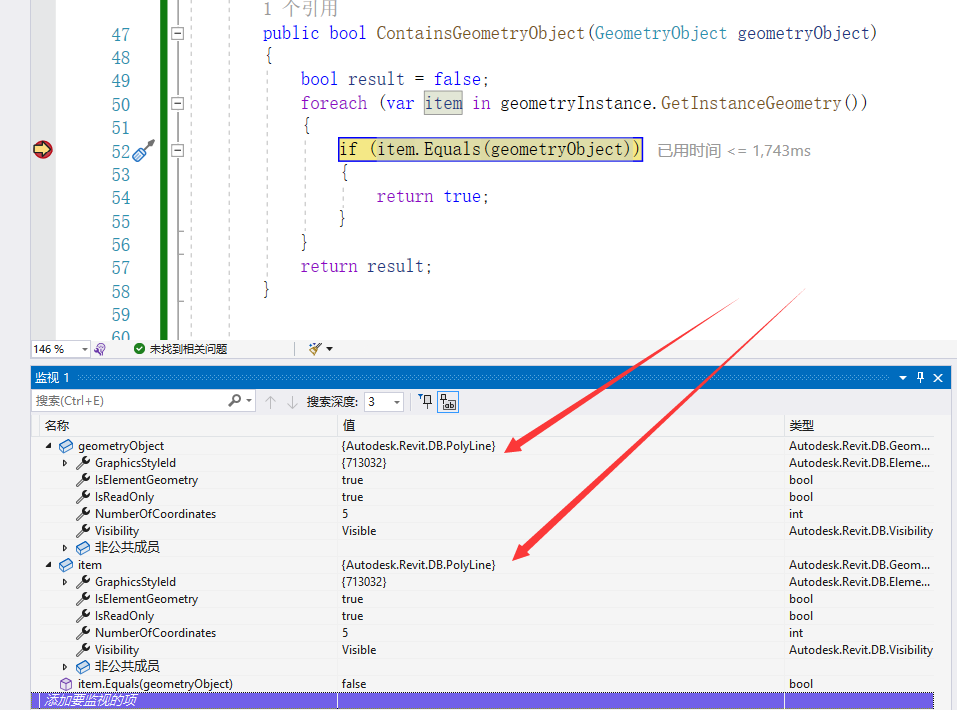The height and width of the screenshot is (710, 957).
Task: Collapse the code block at line 47
Action: (x=178, y=33)
